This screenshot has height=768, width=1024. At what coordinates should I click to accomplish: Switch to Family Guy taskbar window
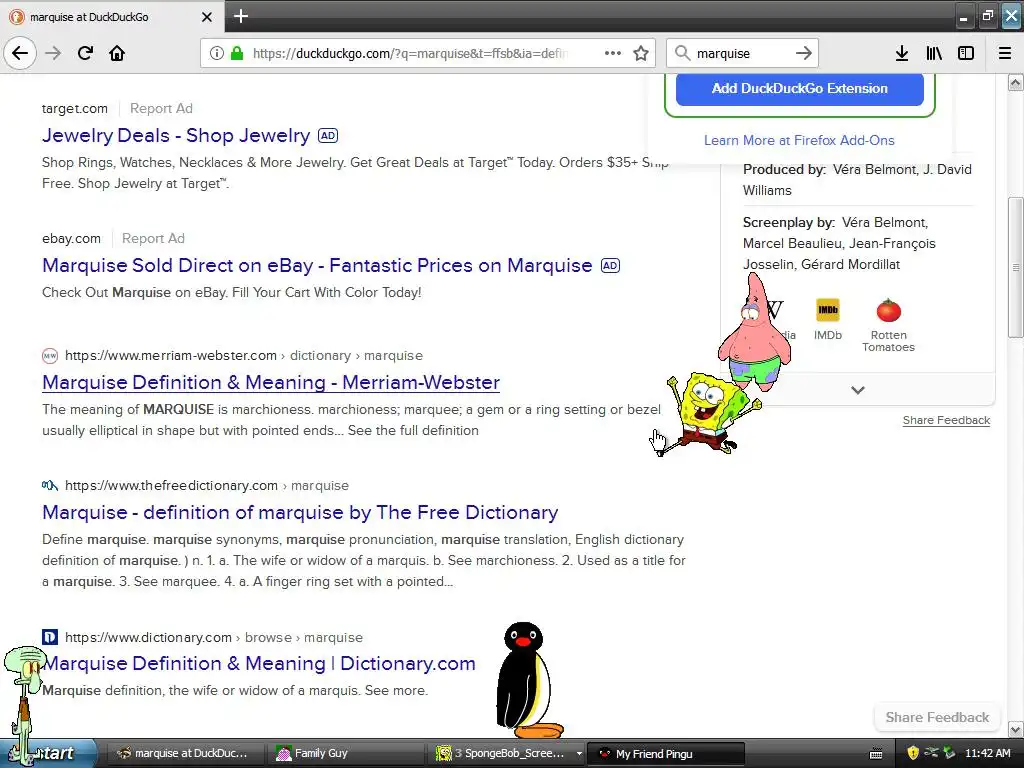tap(347, 753)
